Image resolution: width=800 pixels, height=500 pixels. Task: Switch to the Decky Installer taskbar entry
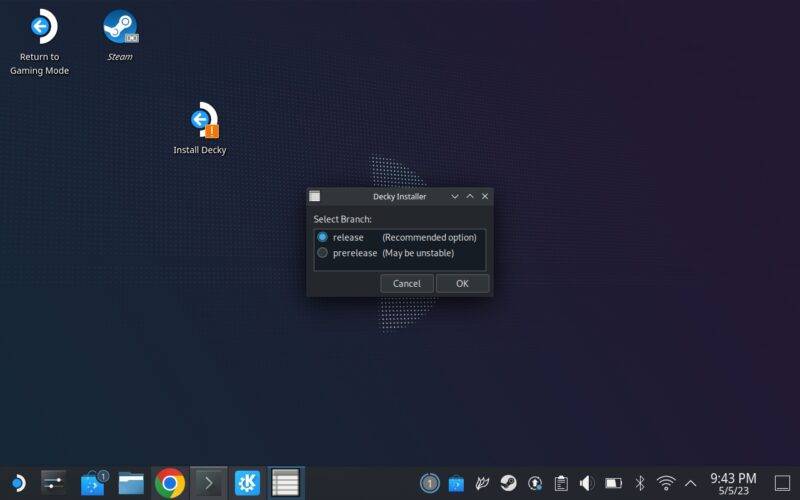pyautogui.click(x=285, y=484)
